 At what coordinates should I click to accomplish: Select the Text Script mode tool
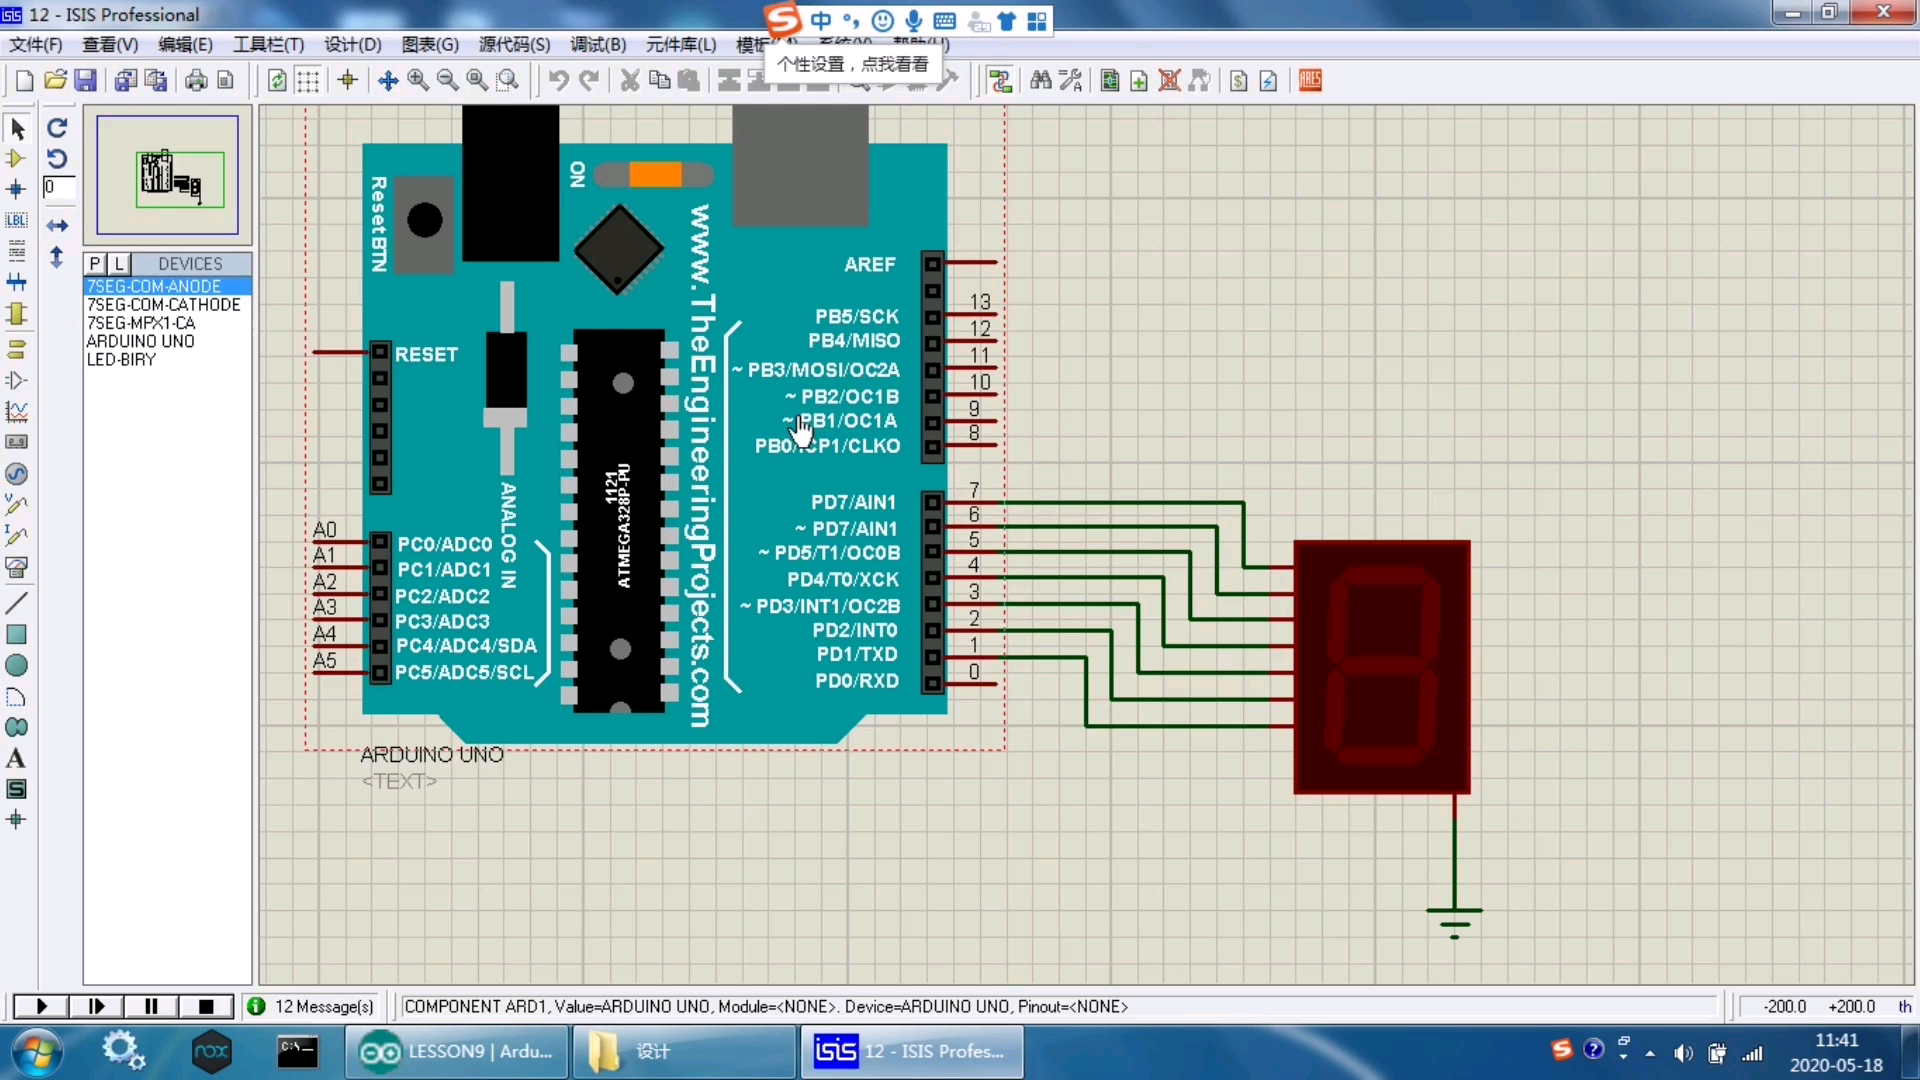tap(16, 251)
